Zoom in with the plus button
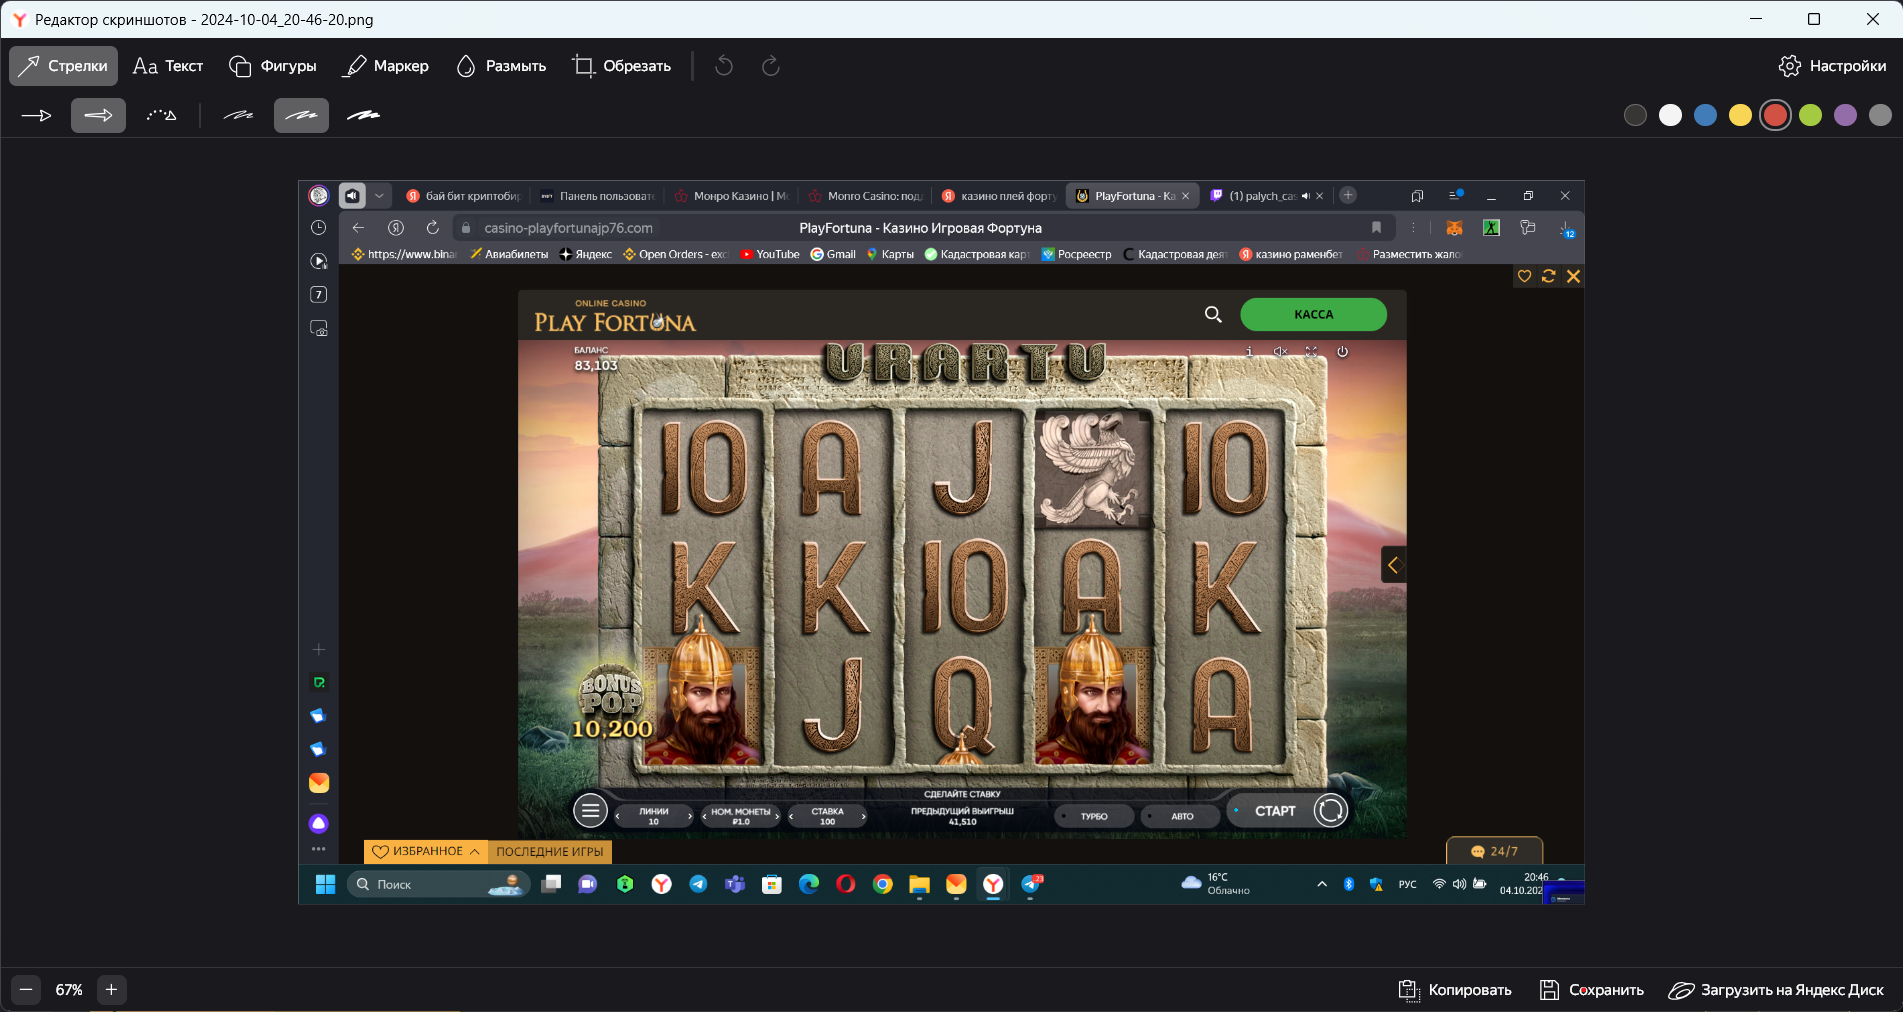Screen dimensions: 1903x1012 click(x=111, y=990)
